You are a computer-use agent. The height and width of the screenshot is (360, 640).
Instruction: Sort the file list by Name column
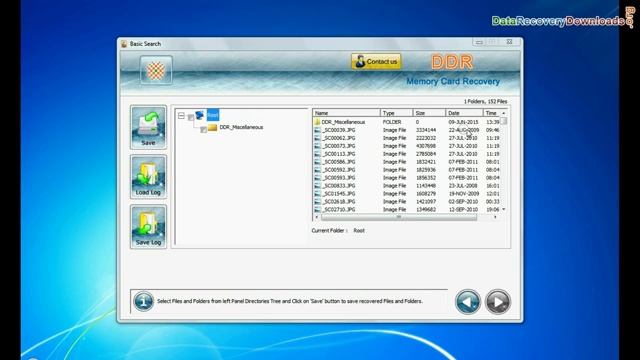click(x=346, y=113)
